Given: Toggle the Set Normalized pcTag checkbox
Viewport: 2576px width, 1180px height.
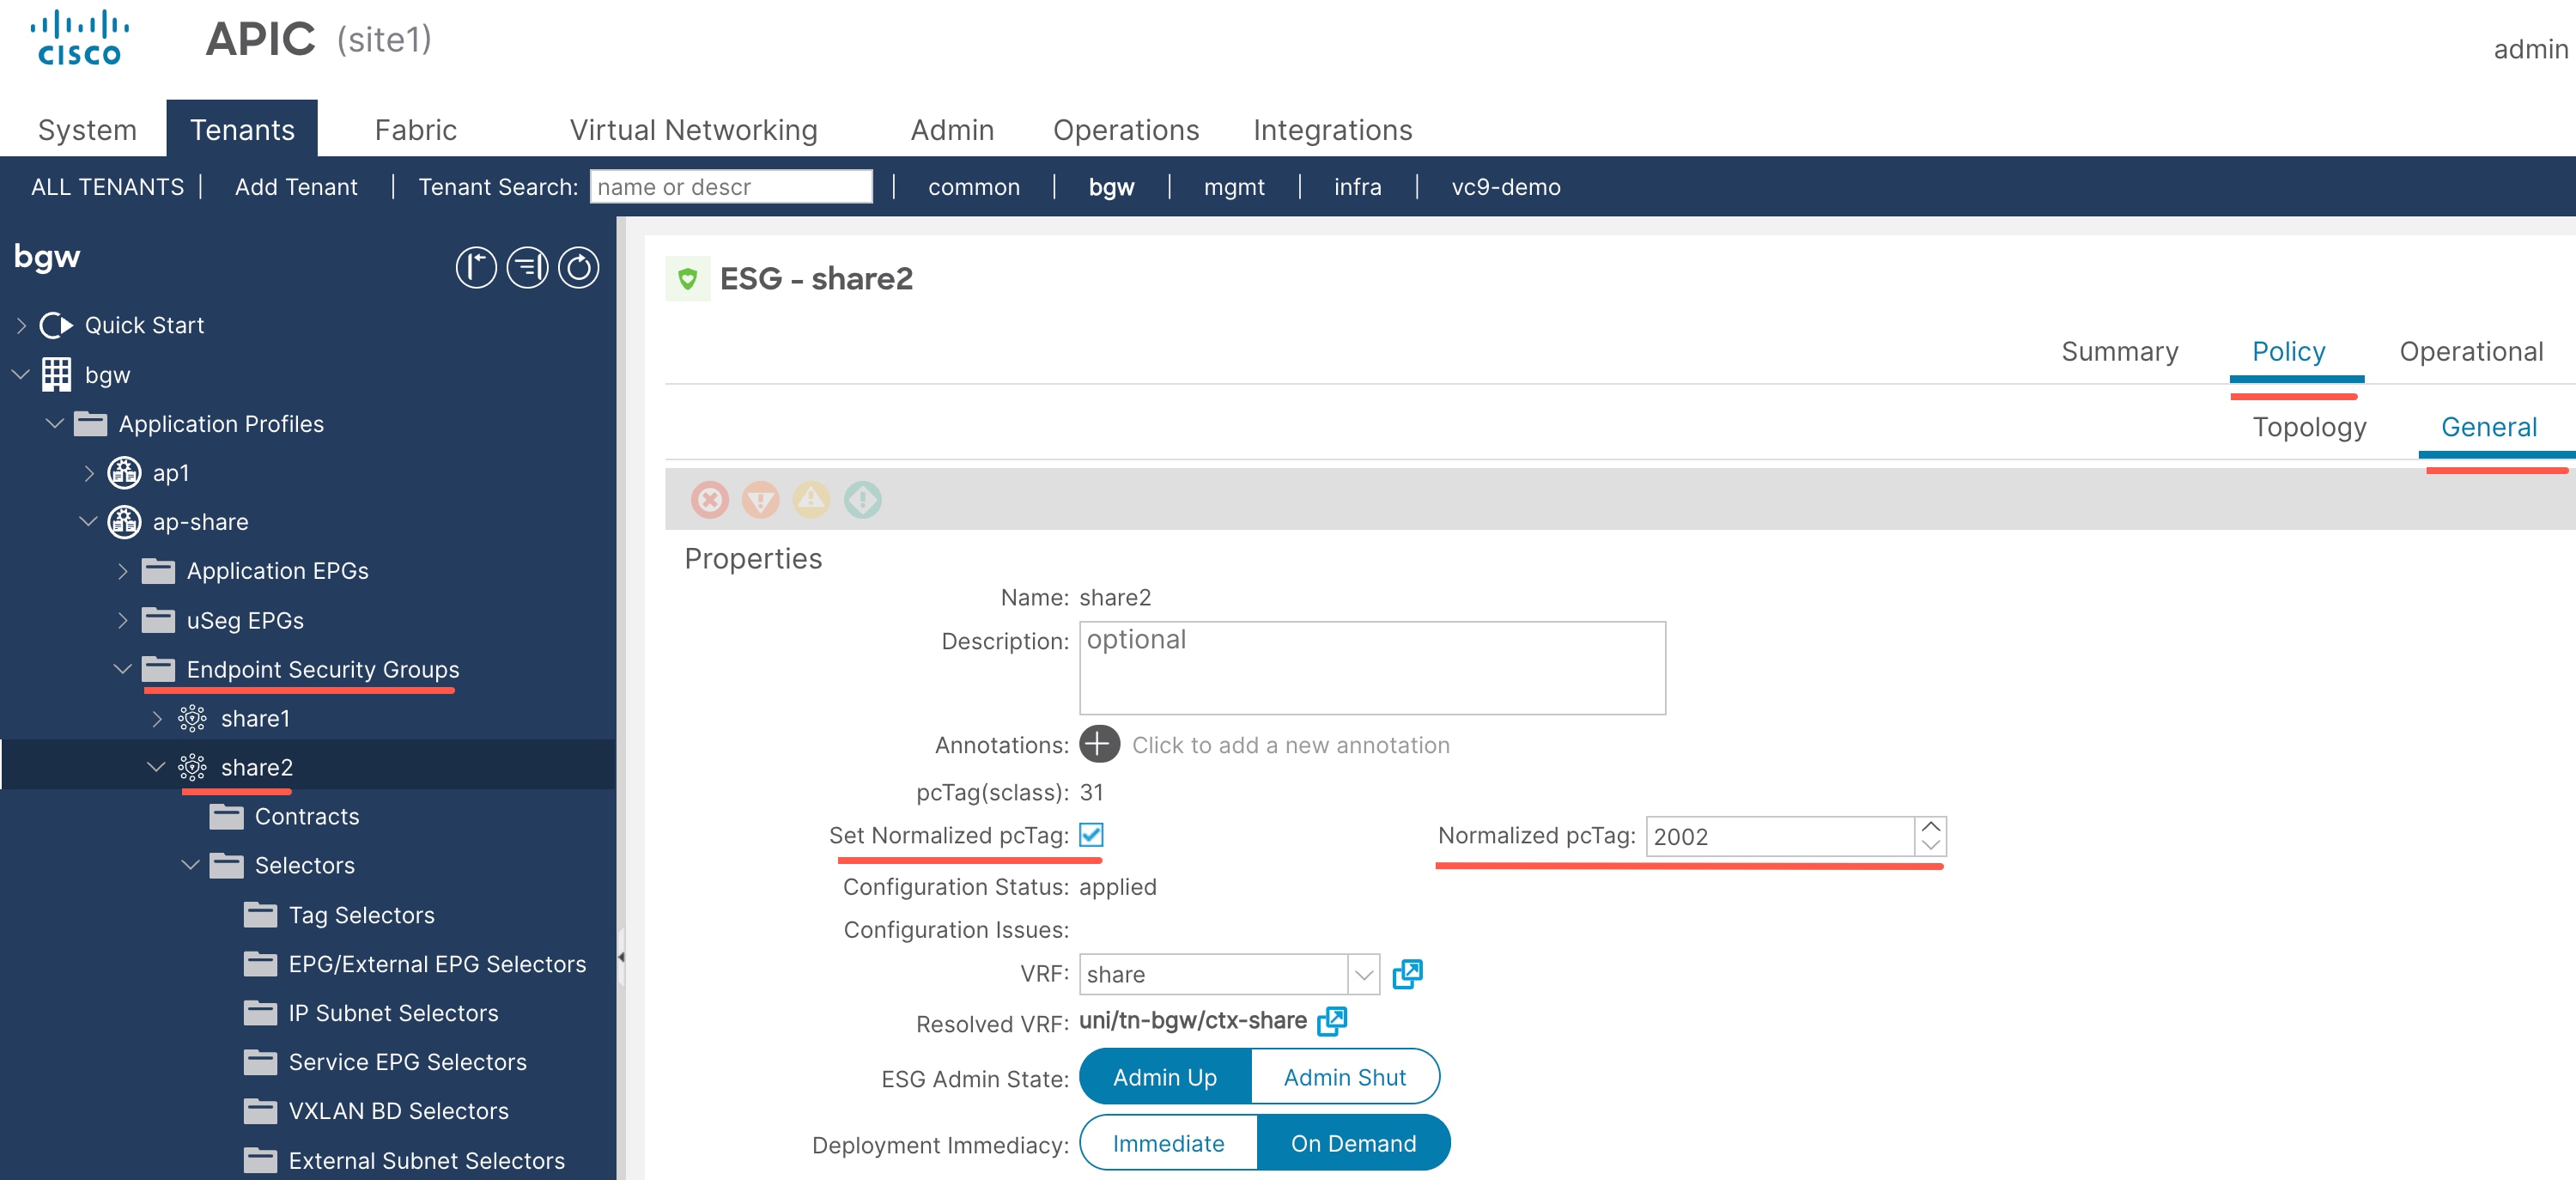Looking at the screenshot, I should pos(1091,834).
